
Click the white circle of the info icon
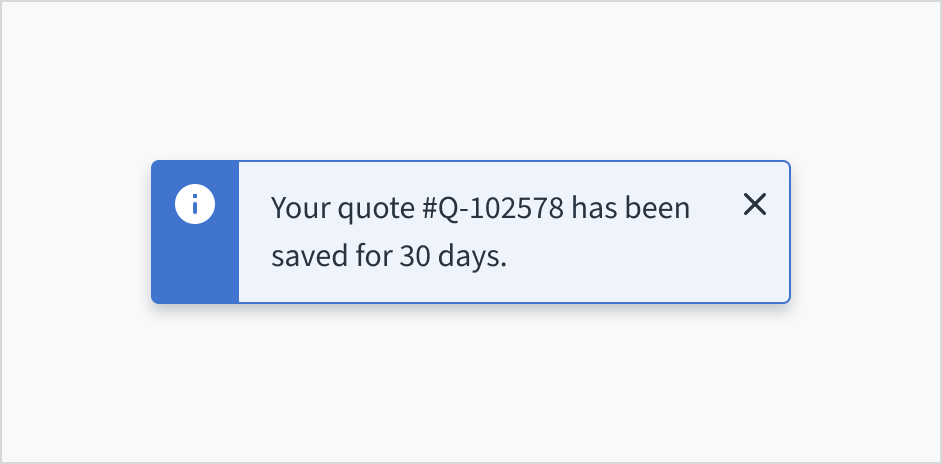point(195,205)
